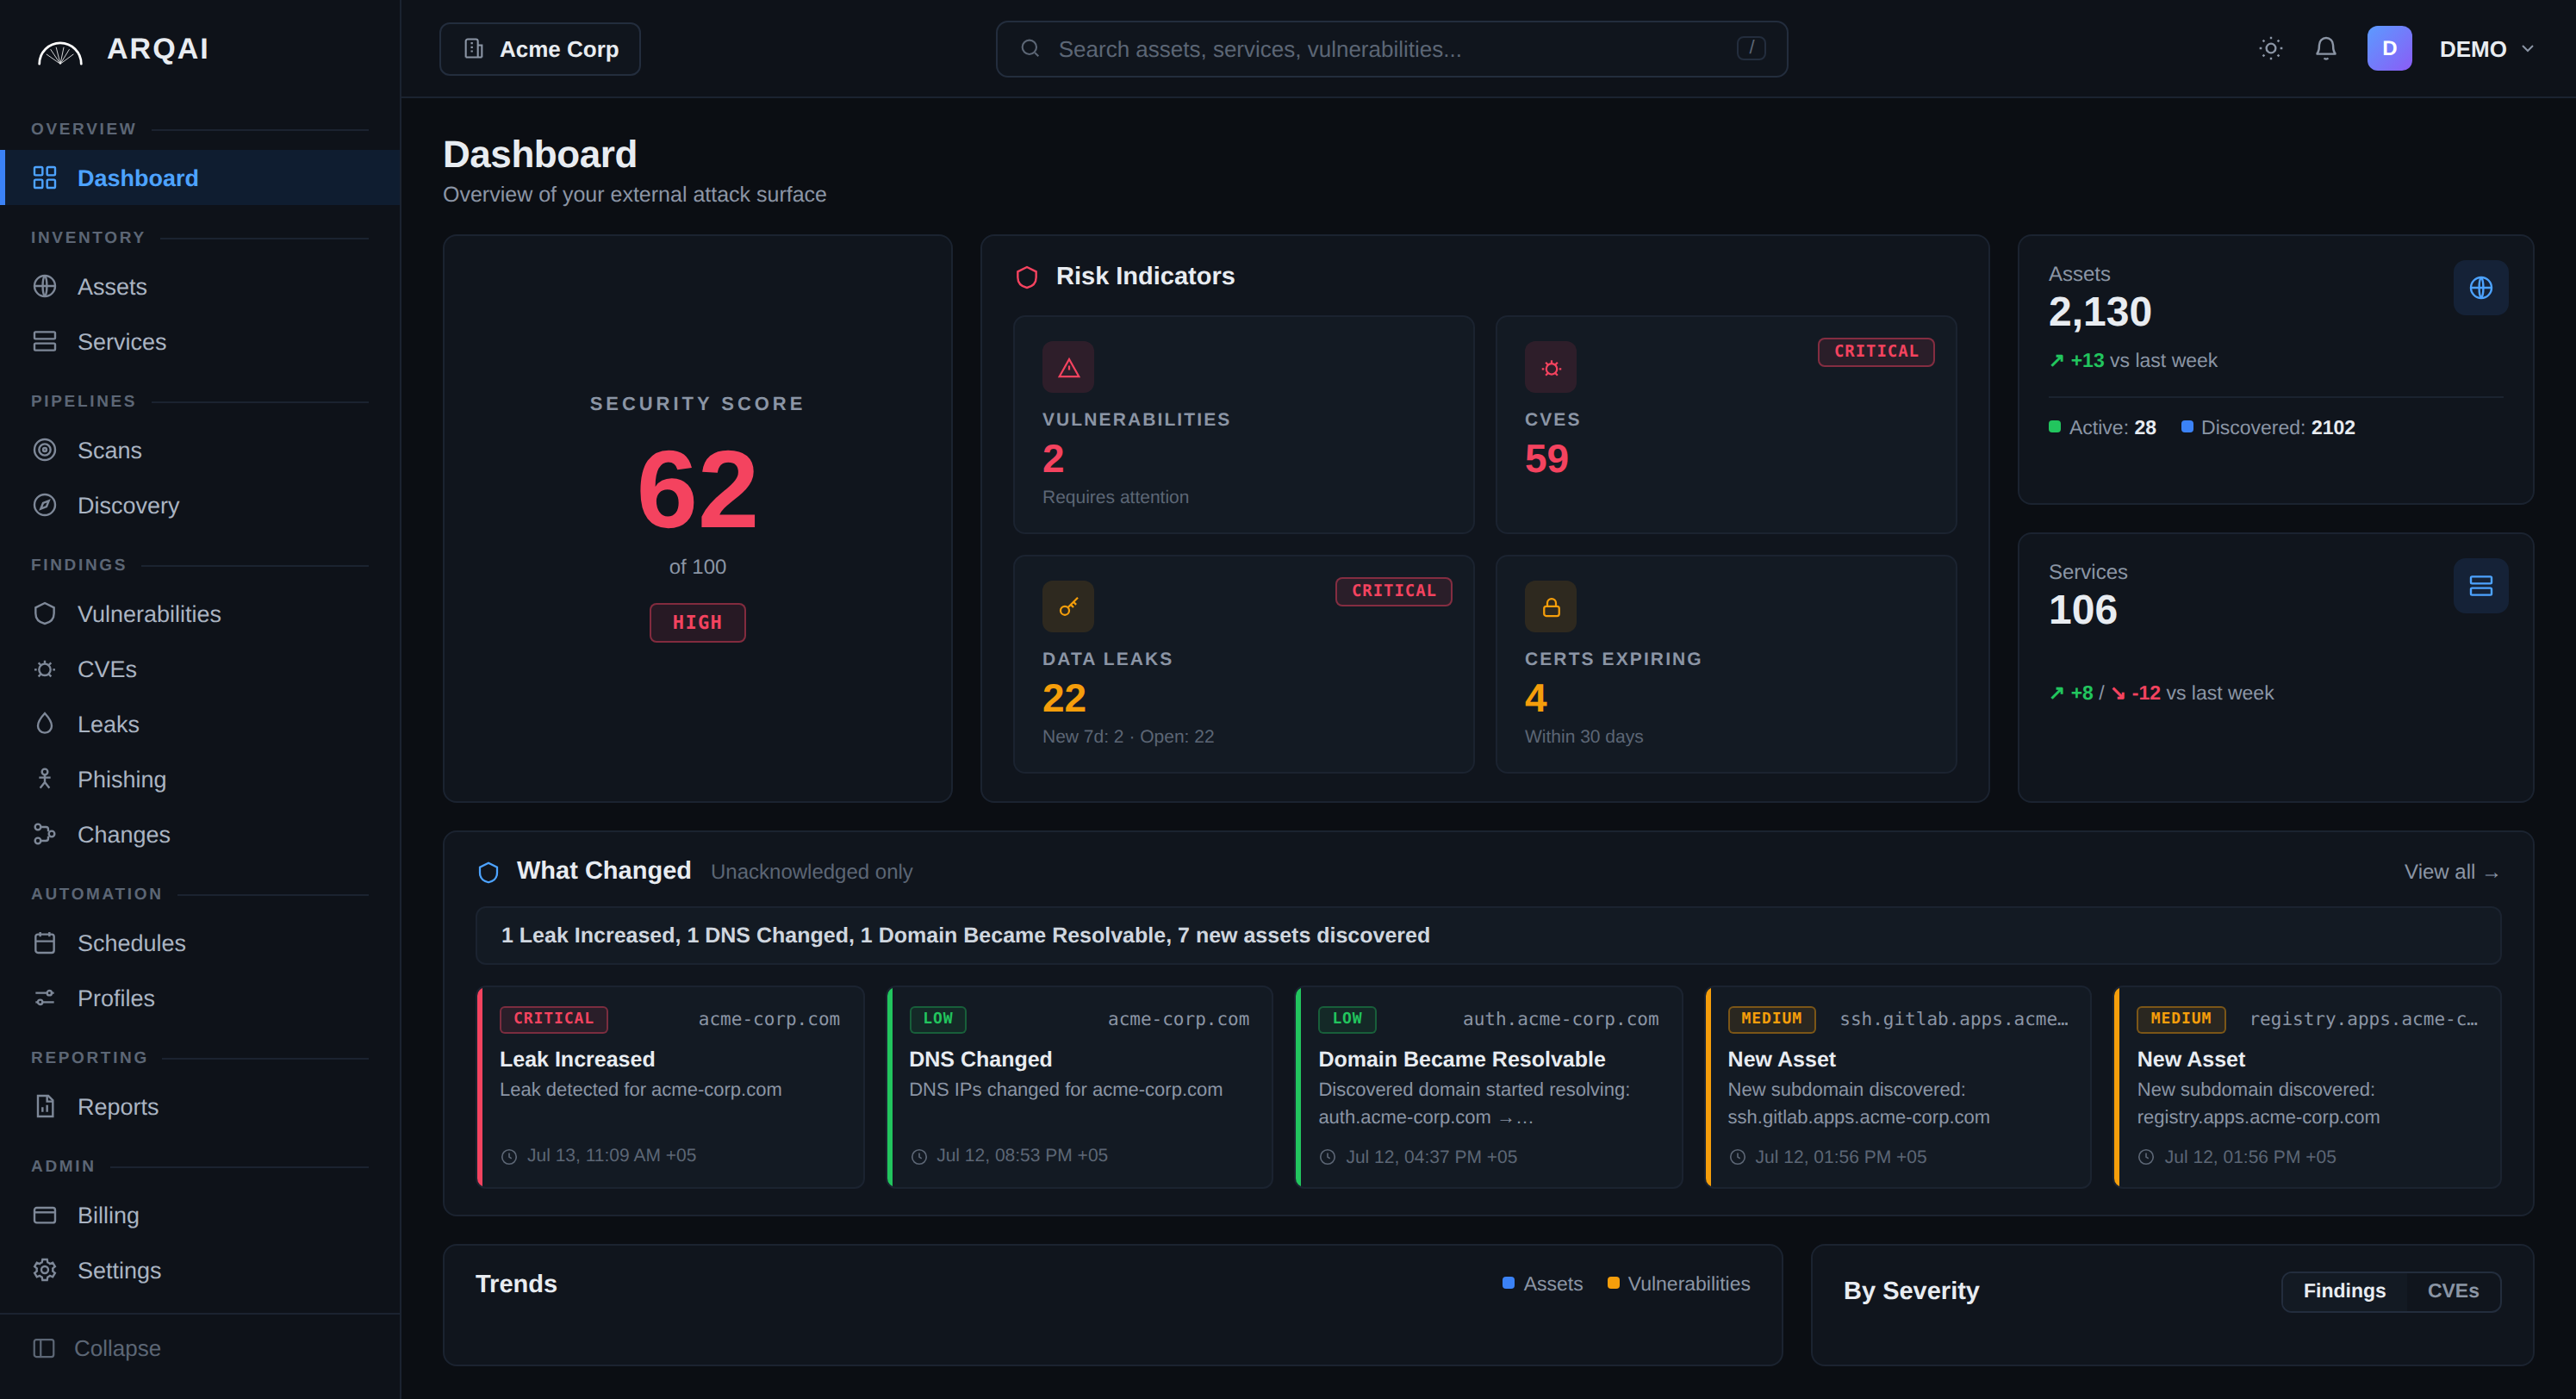Open New Asset registry.apps card
This screenshot has height=1399, width=2576.
pos(2308,1087)
